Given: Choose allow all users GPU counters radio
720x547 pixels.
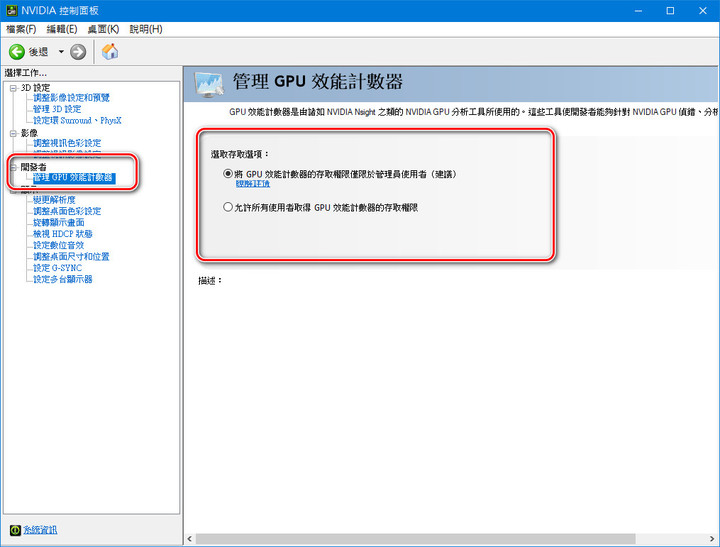Looking at the screenshot, I should tap(228, 207).
